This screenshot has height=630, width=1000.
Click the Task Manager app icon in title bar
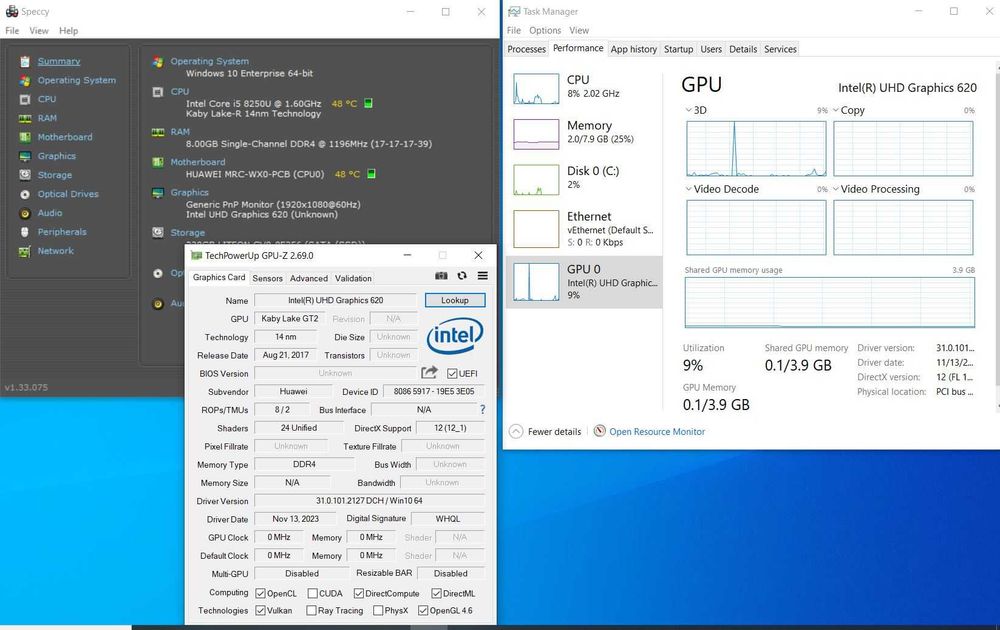[514, 11]
